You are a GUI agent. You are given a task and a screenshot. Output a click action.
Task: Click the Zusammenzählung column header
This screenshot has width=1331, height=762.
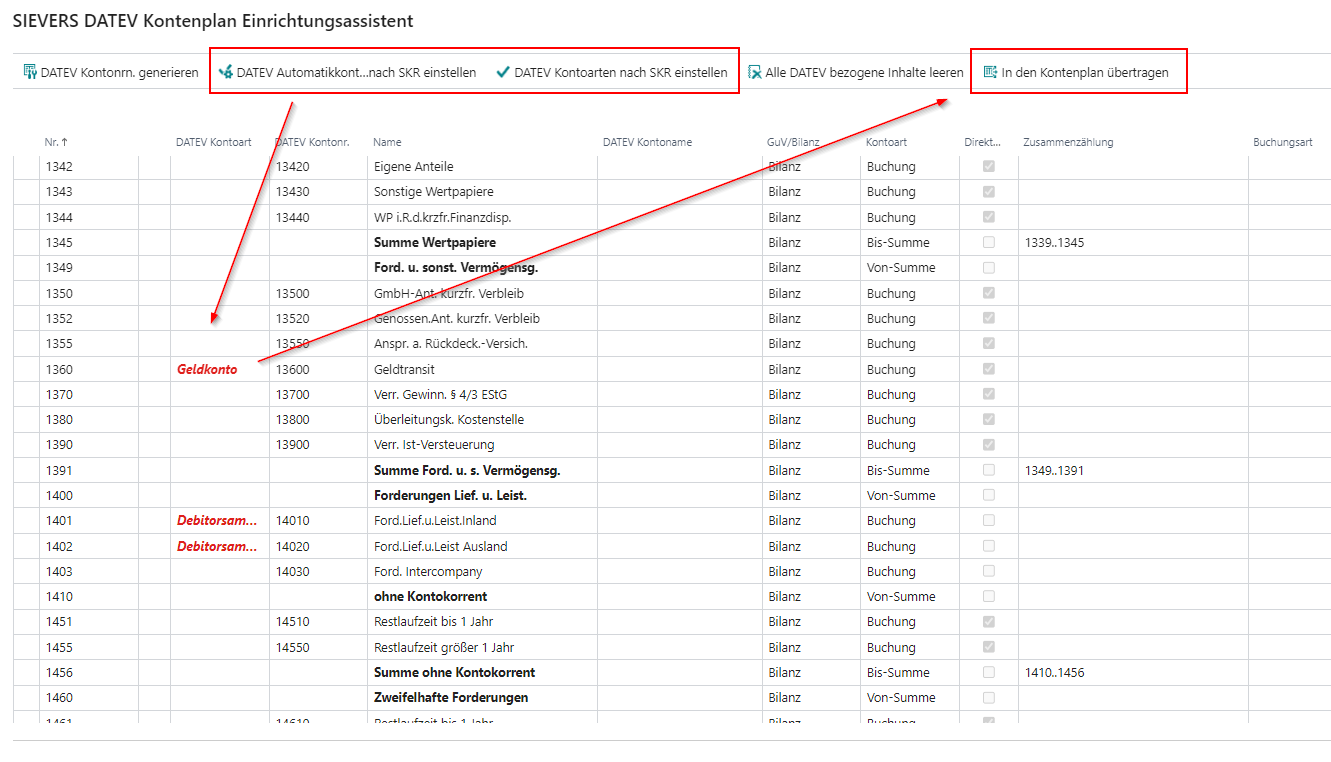point(1067,142)
